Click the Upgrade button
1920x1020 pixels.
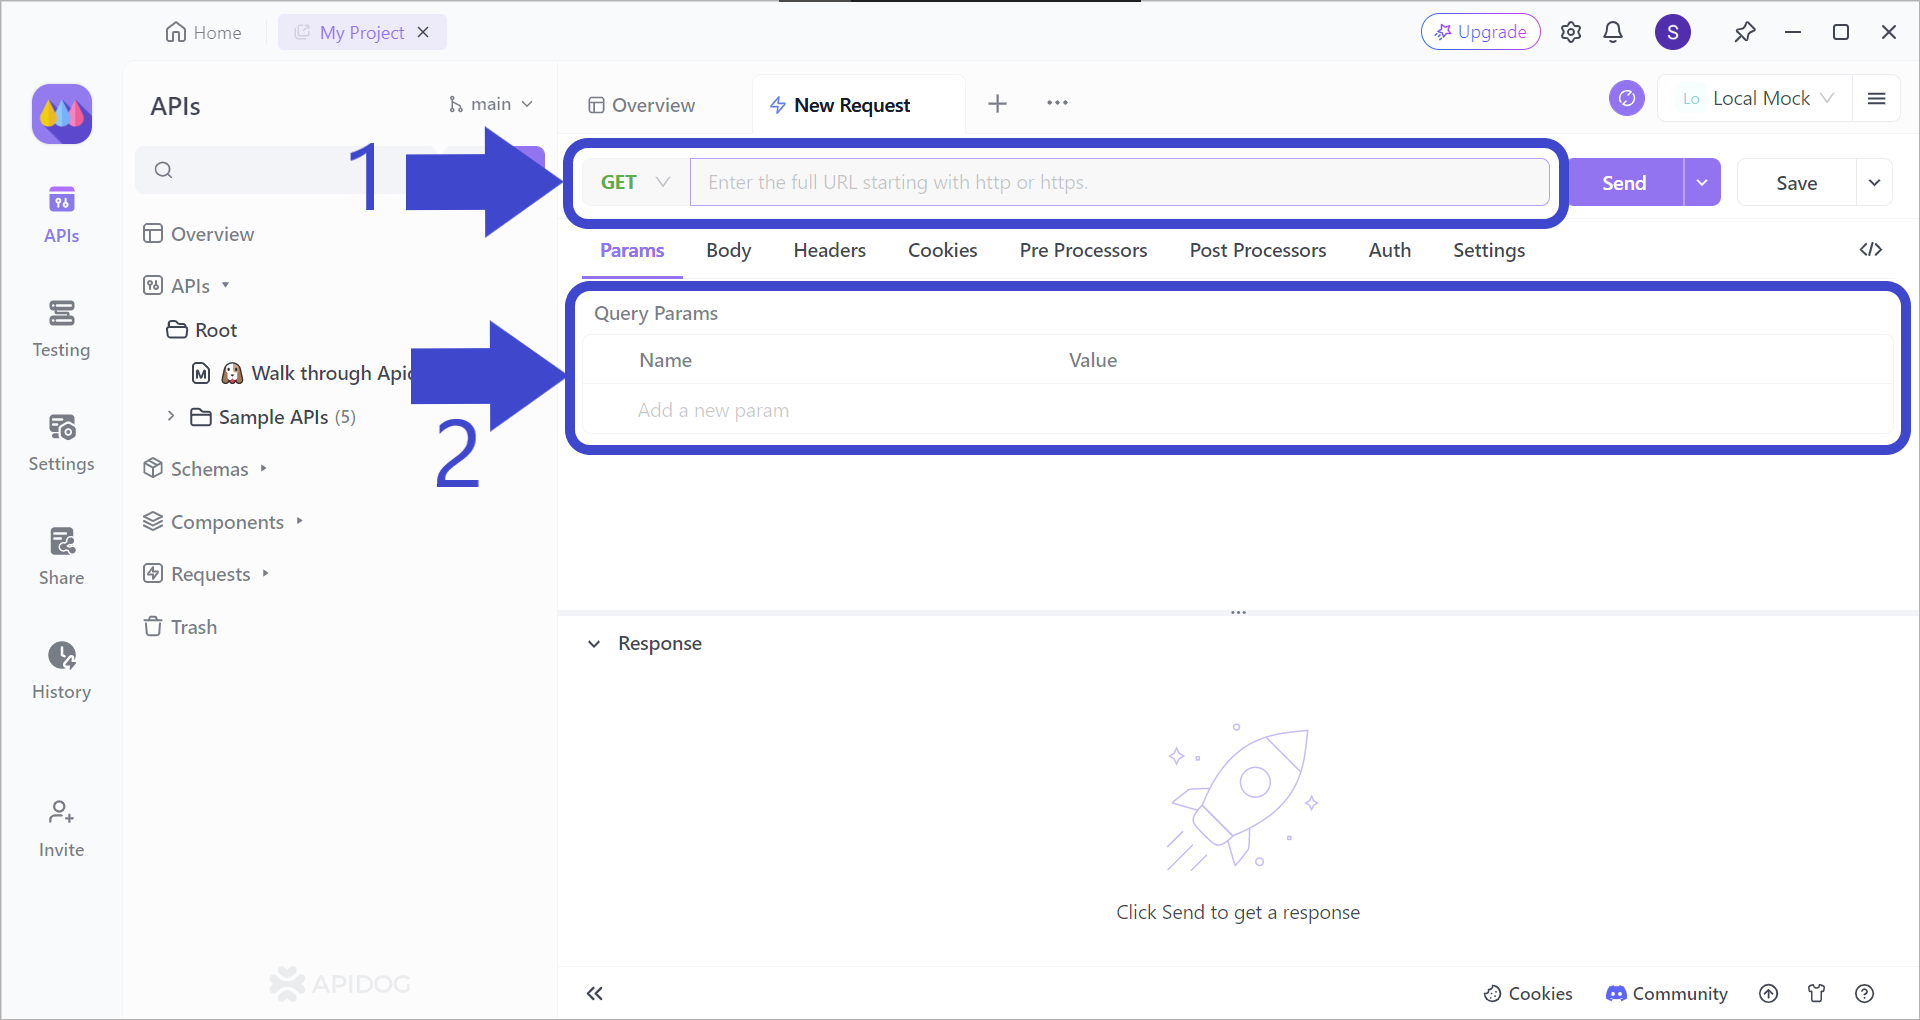tap(1480, 32)
